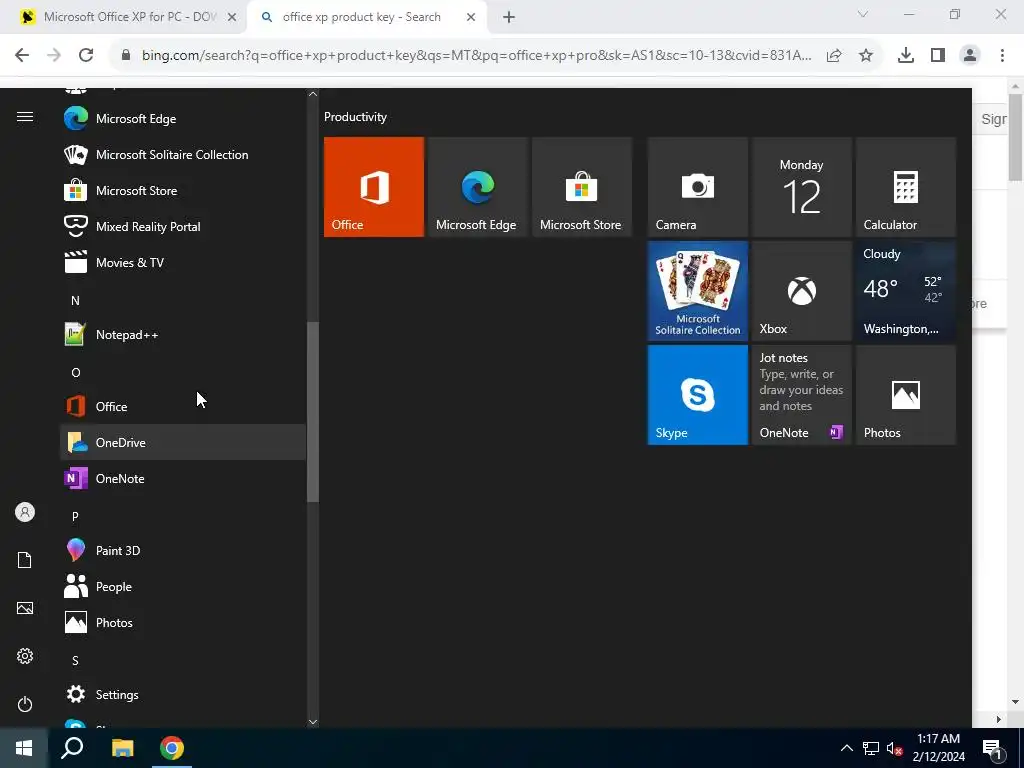This screenshot has width=1024, height=768.
Task: Launch Movies & TV app
Action: point(183,263)
